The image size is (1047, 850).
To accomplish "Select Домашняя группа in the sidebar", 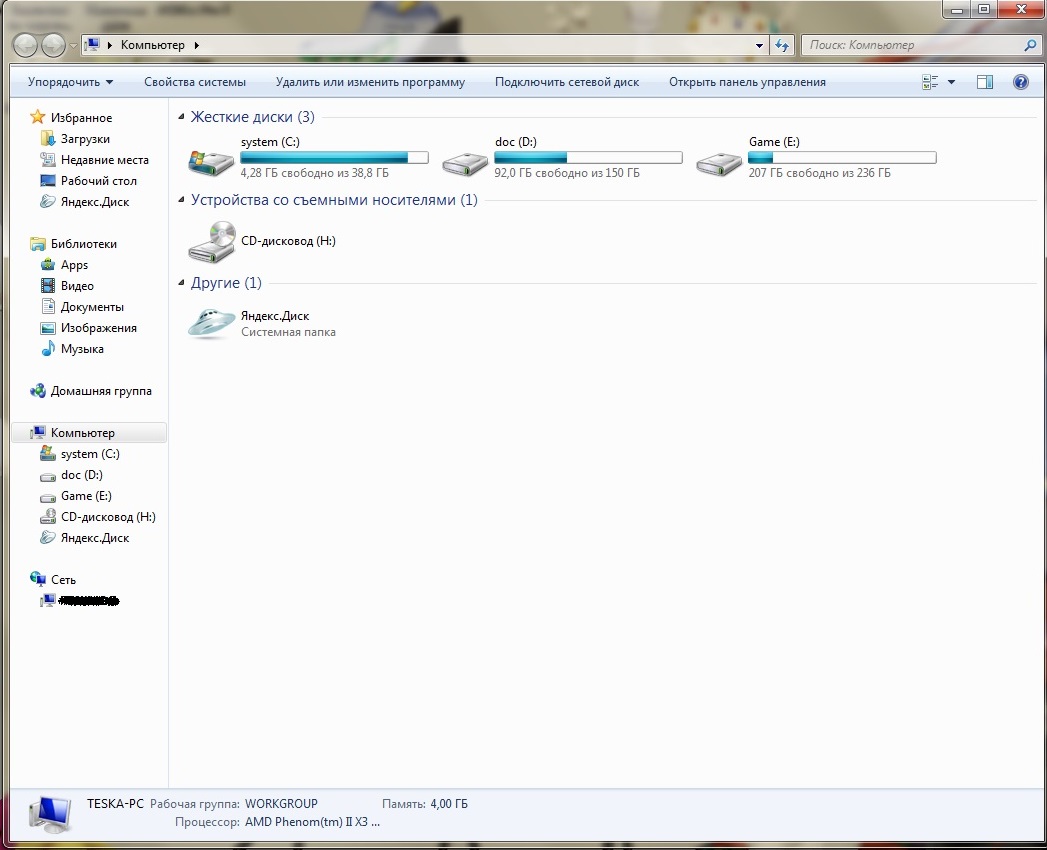I will (101, 391).
